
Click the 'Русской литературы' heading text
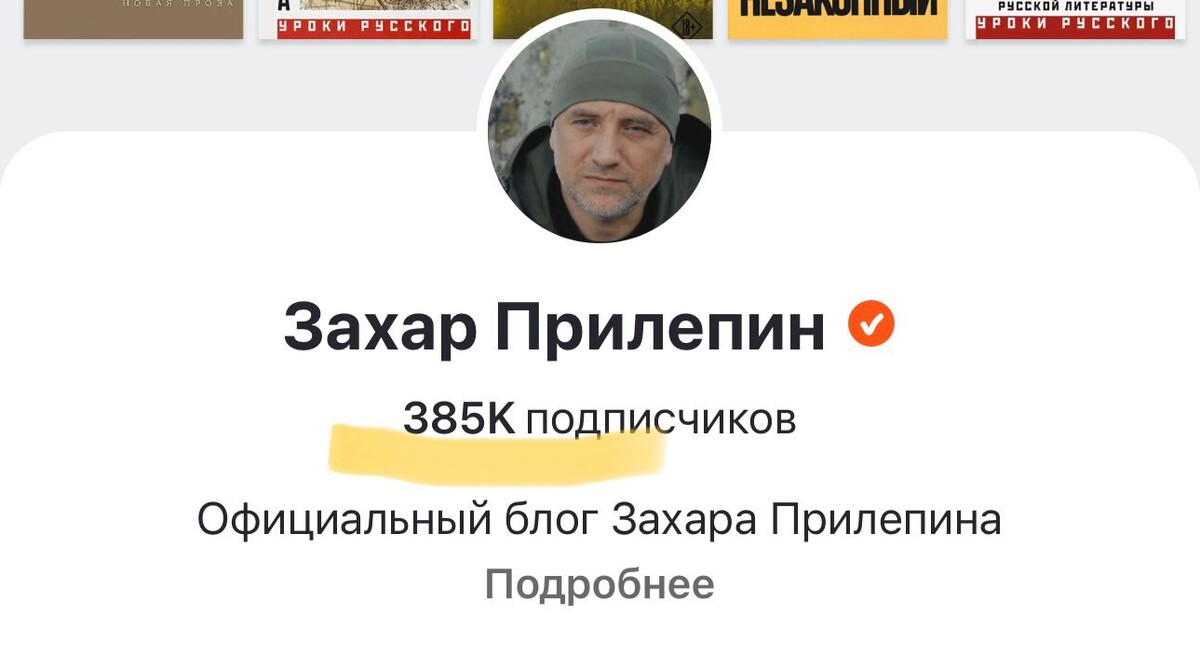(x=1074, y=7)
